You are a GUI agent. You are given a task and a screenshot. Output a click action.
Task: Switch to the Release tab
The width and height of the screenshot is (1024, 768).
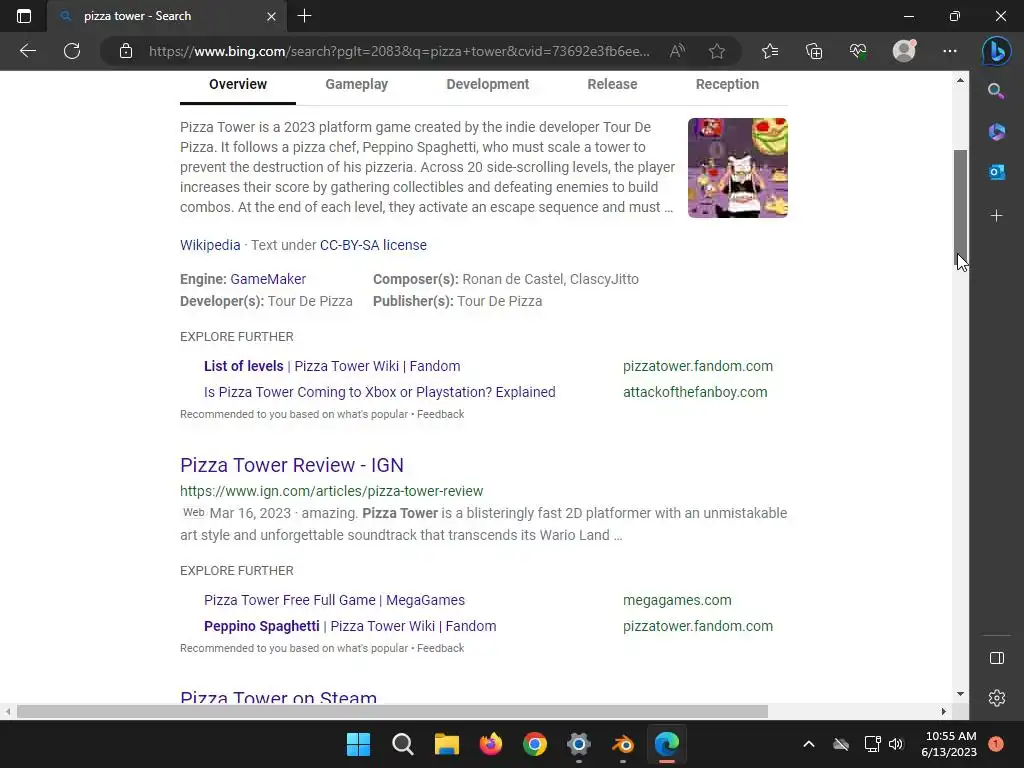[x=612, y=84]
